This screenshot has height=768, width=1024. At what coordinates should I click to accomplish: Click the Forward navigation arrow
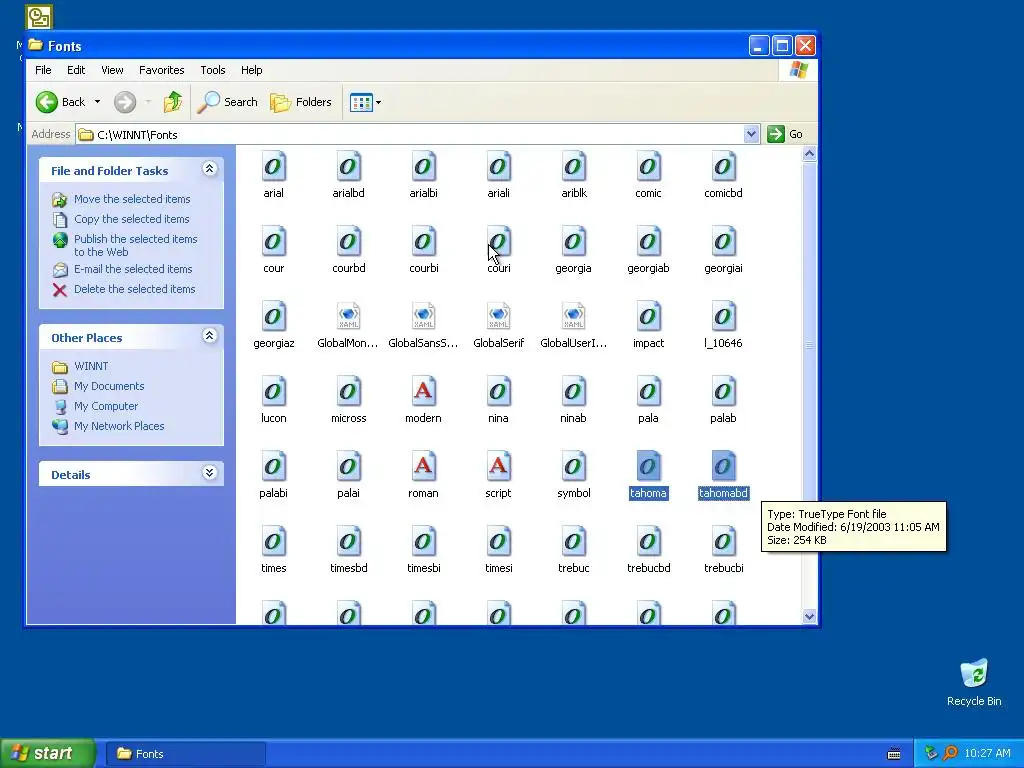125,102
